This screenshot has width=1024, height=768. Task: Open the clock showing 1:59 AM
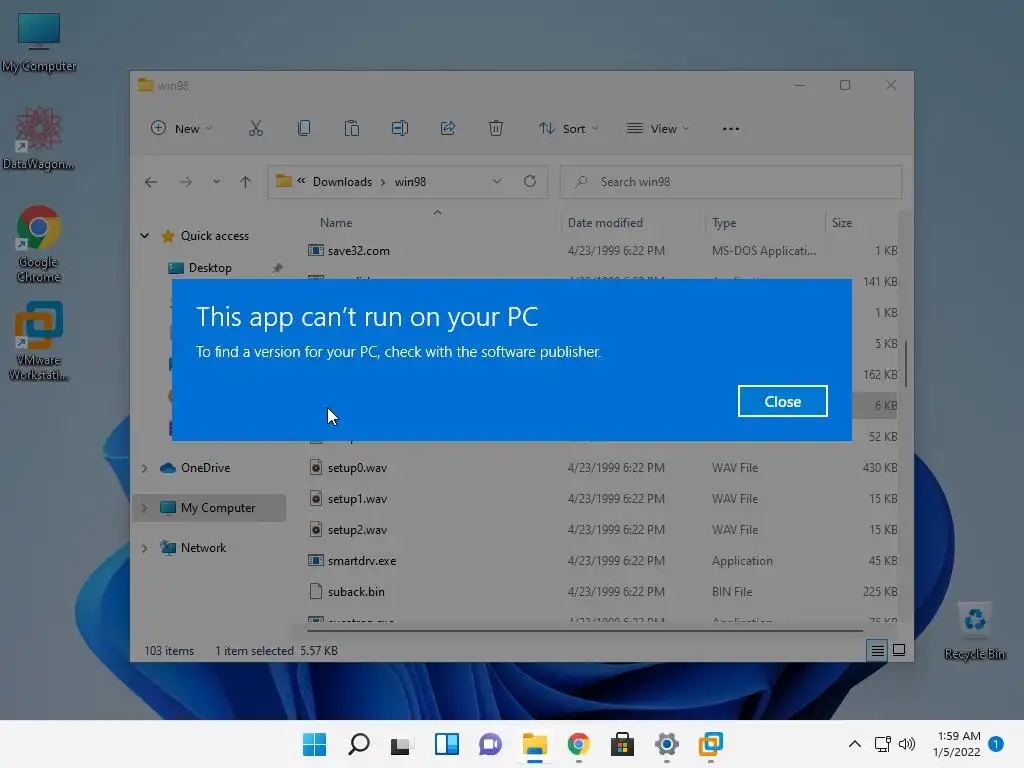957,744
